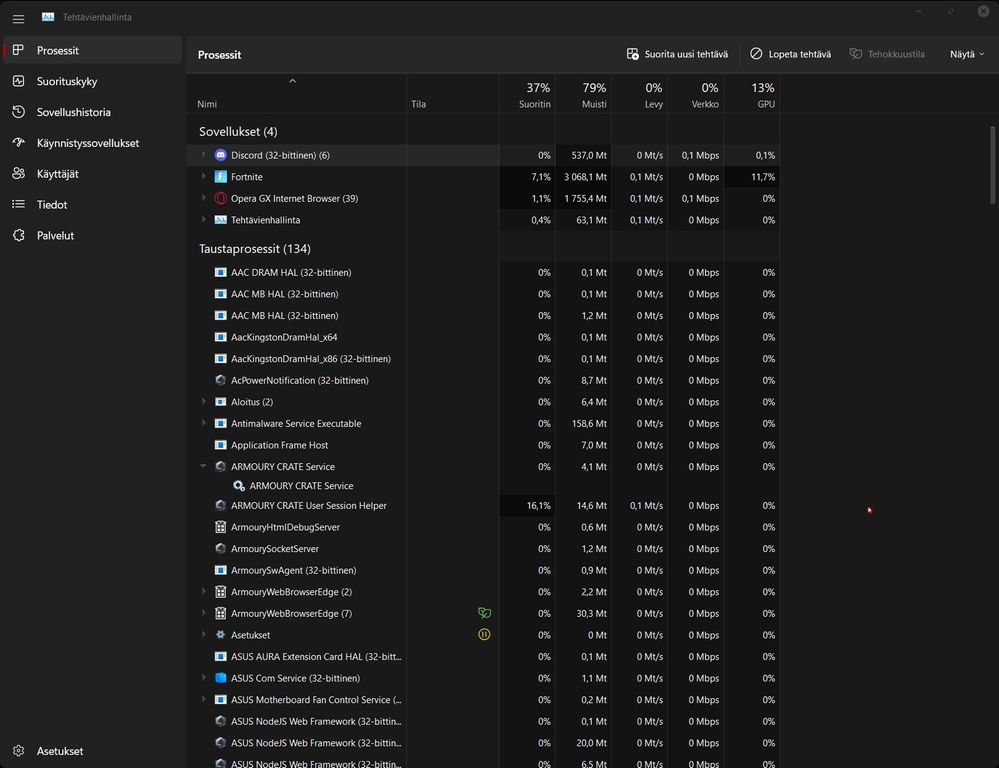This screenshot has height=768, width=999.
Task: Click the ArmourySocketServer icon
Action: (220, 549)
